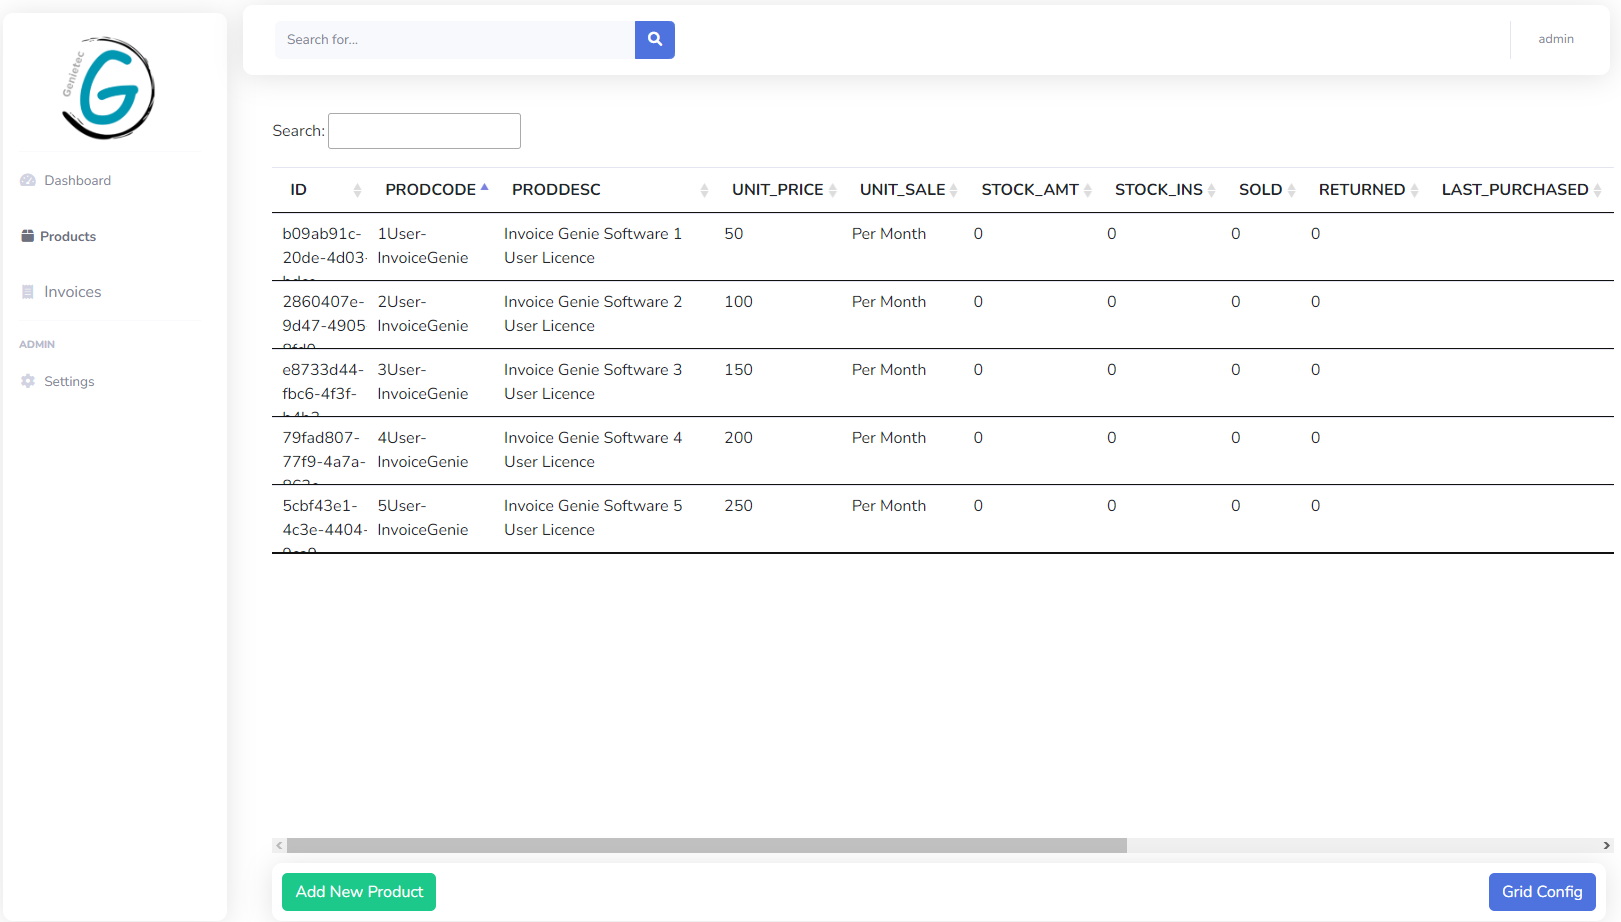Click the UNIT_PRICE column header text
The image size is (1621, 922).
click(778, 190)
